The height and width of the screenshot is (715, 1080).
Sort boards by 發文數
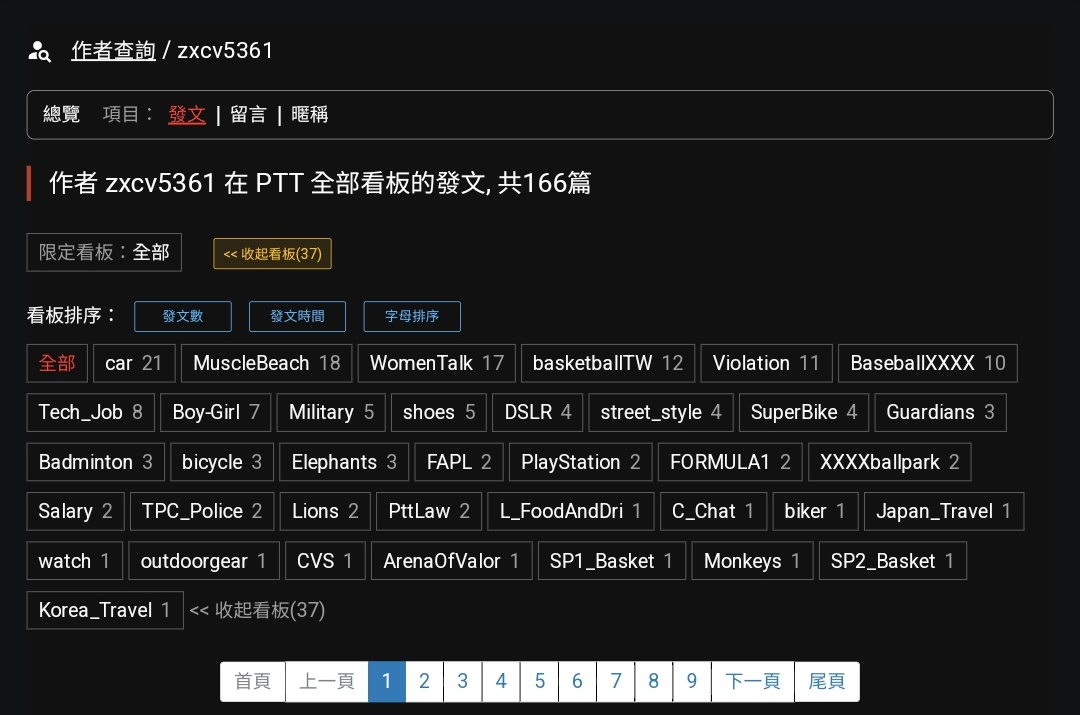coord(183,316)
